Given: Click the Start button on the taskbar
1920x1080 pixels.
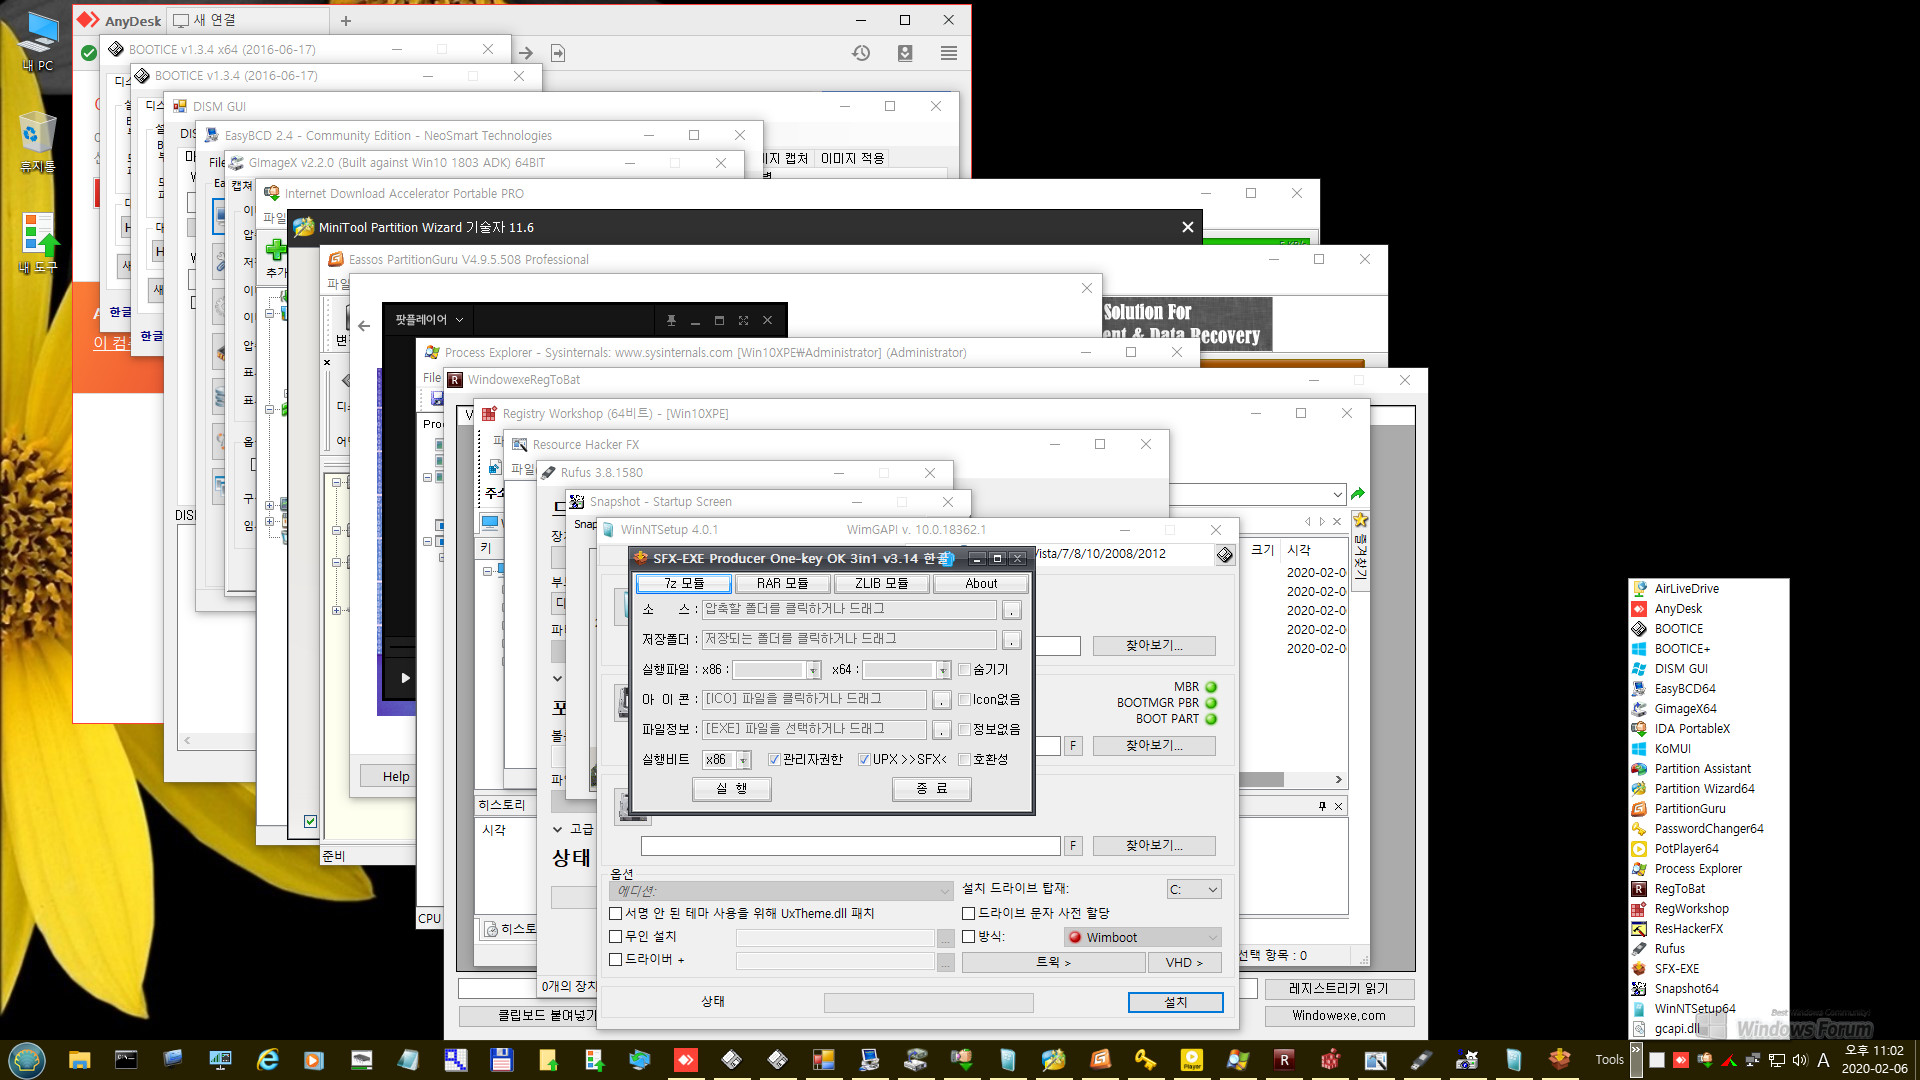Looking at the screenshot, I should 27,1060.
